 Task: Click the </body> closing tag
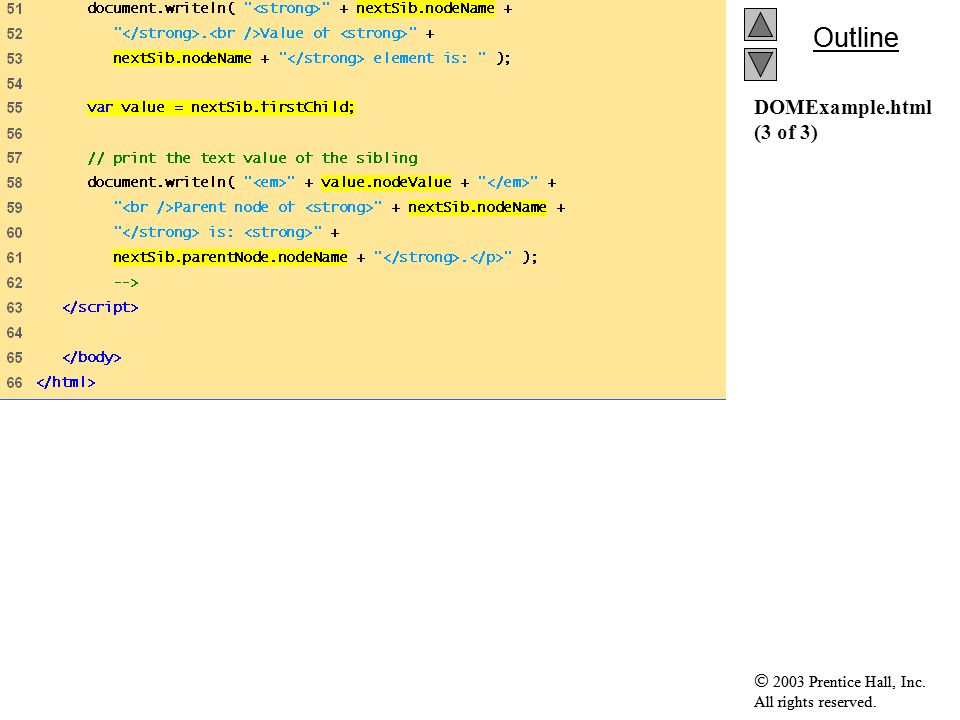point(92,358)
